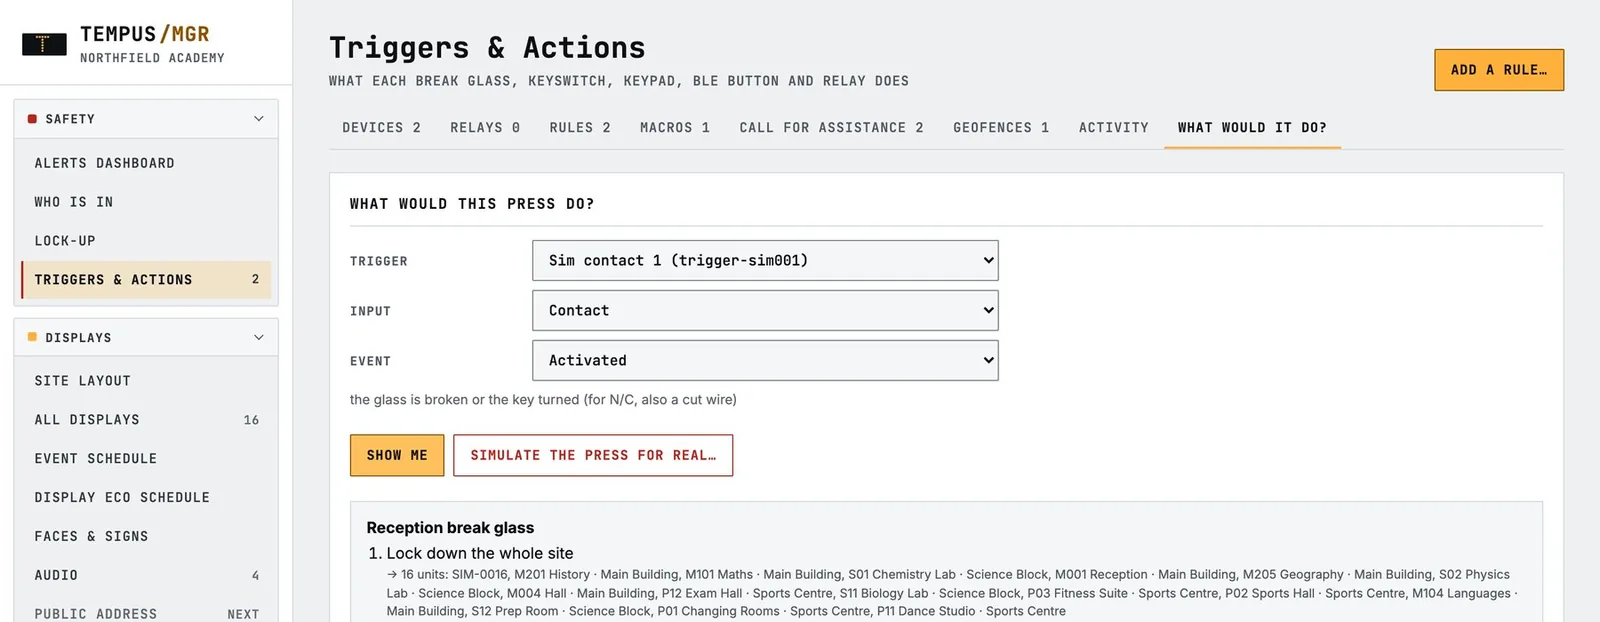Click the 'What would this press do?' heading
1600x622 pixels.
tap(472, 204)
